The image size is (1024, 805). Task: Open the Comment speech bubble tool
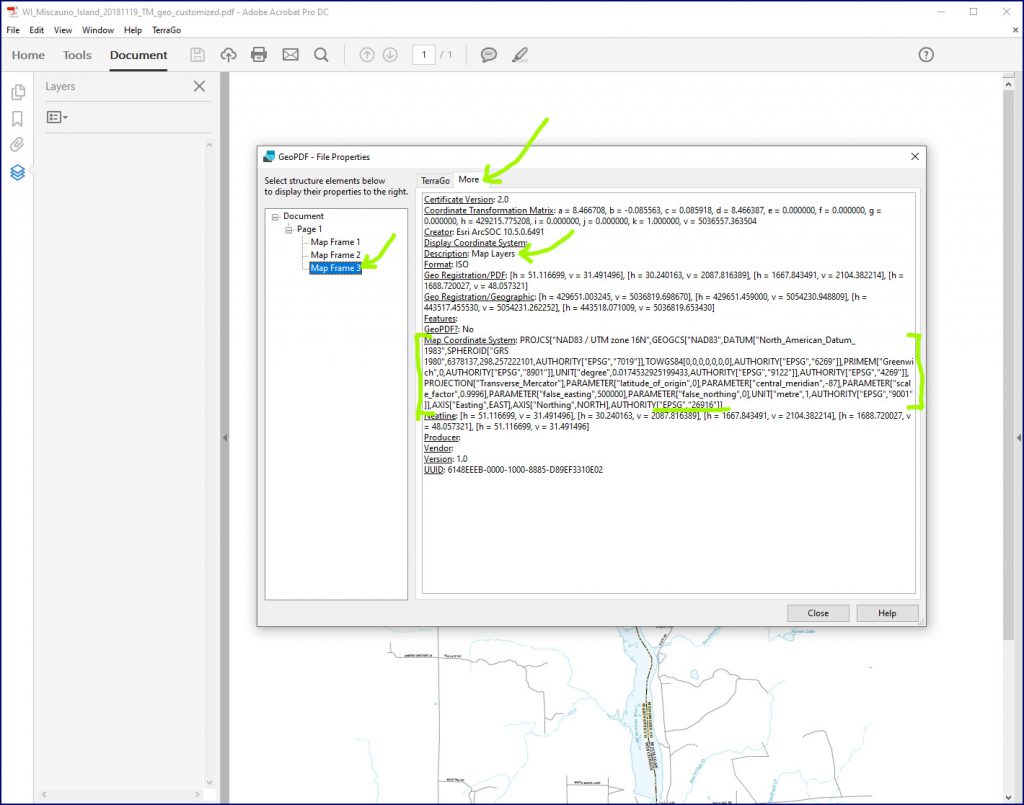[x=488, y=55]
